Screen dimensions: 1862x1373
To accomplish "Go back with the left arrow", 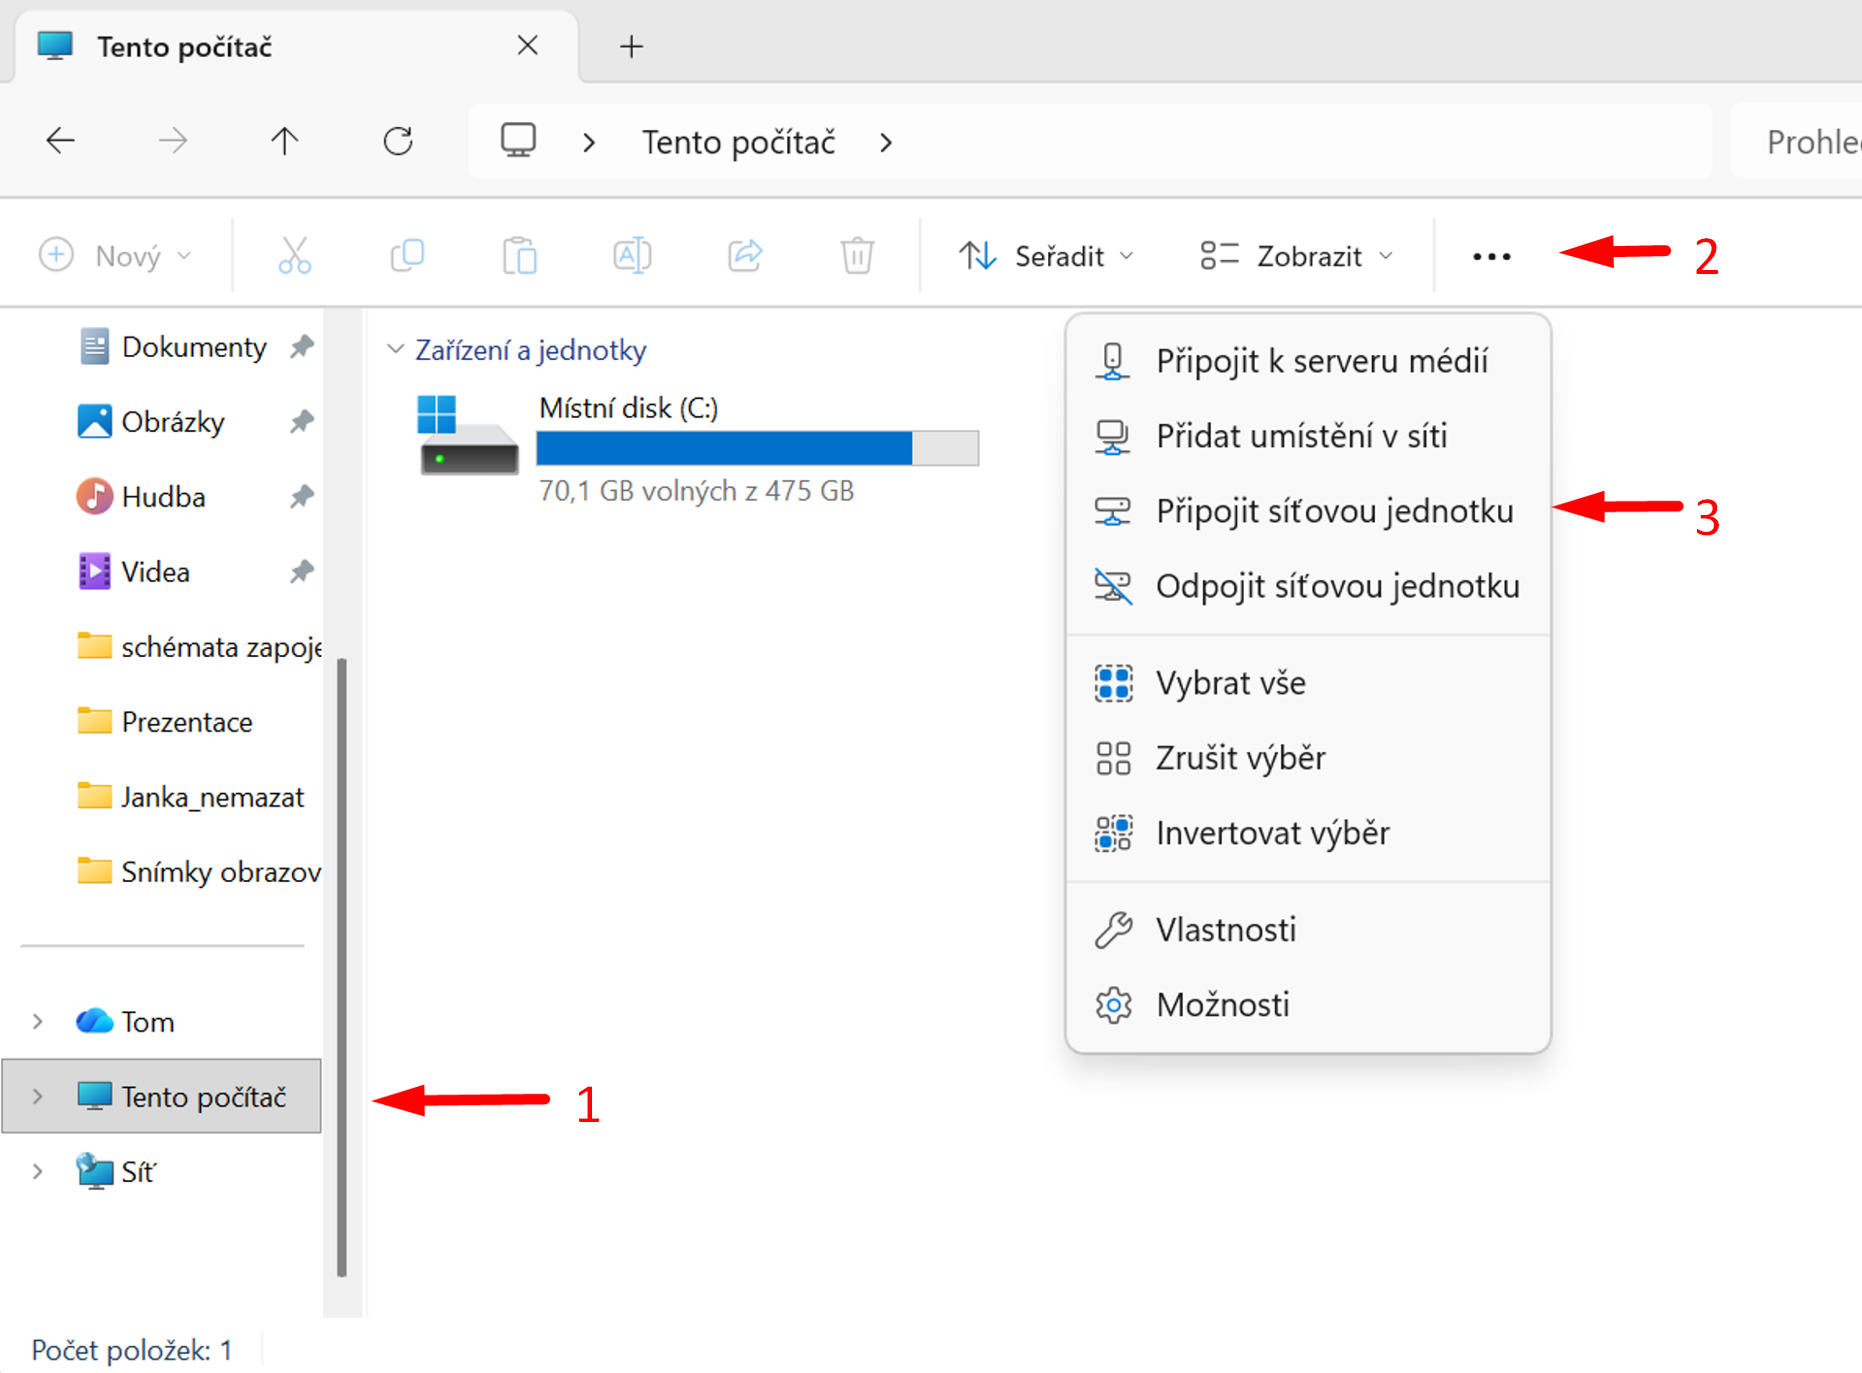I will pos(61,141).
